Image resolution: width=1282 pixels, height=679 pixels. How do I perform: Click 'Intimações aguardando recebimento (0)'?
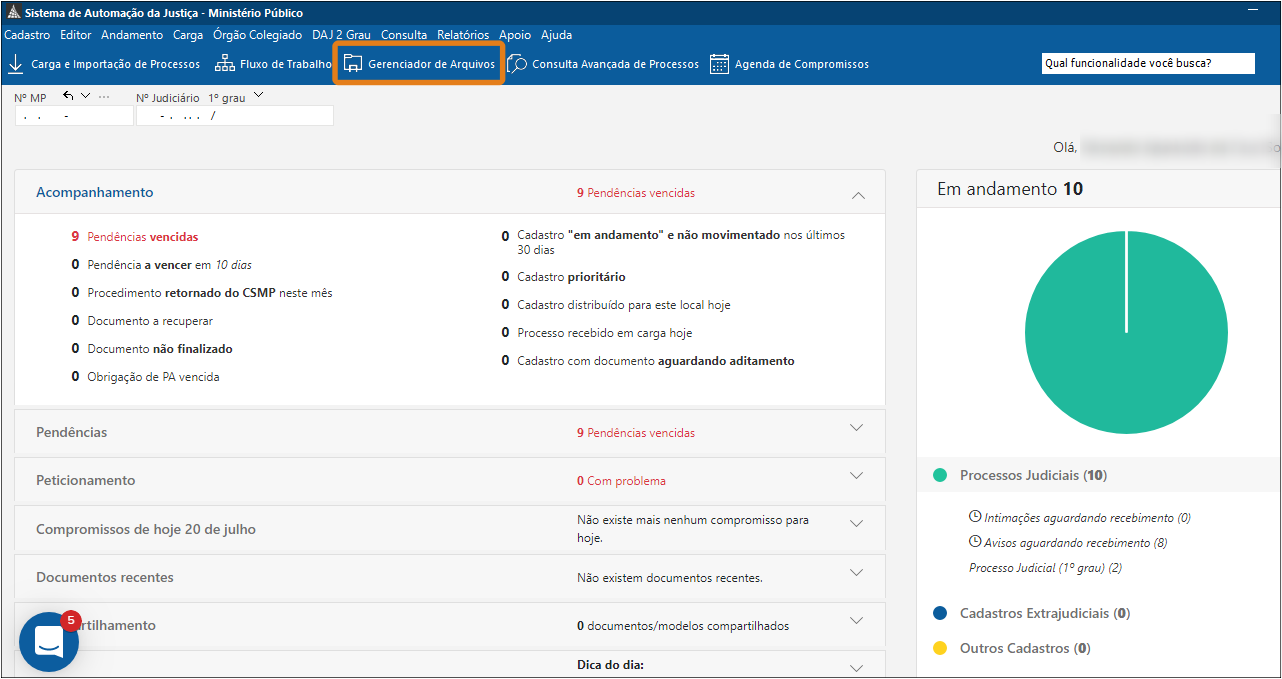click(1088, 518)
